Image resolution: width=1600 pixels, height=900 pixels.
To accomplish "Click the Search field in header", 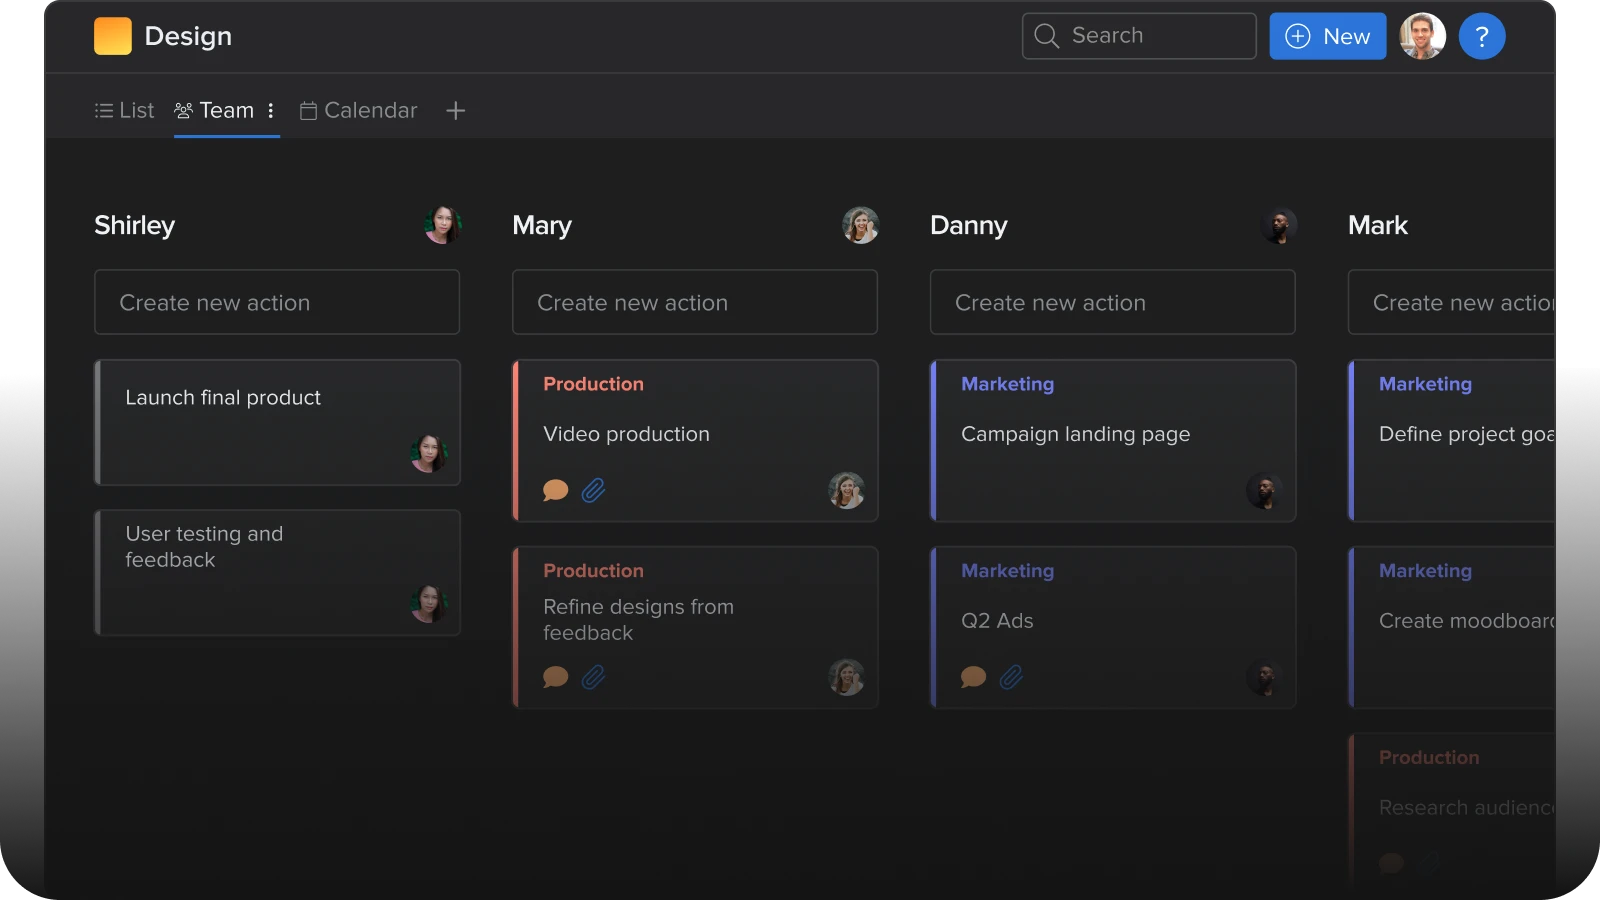I will click(x=1139, y=36).
